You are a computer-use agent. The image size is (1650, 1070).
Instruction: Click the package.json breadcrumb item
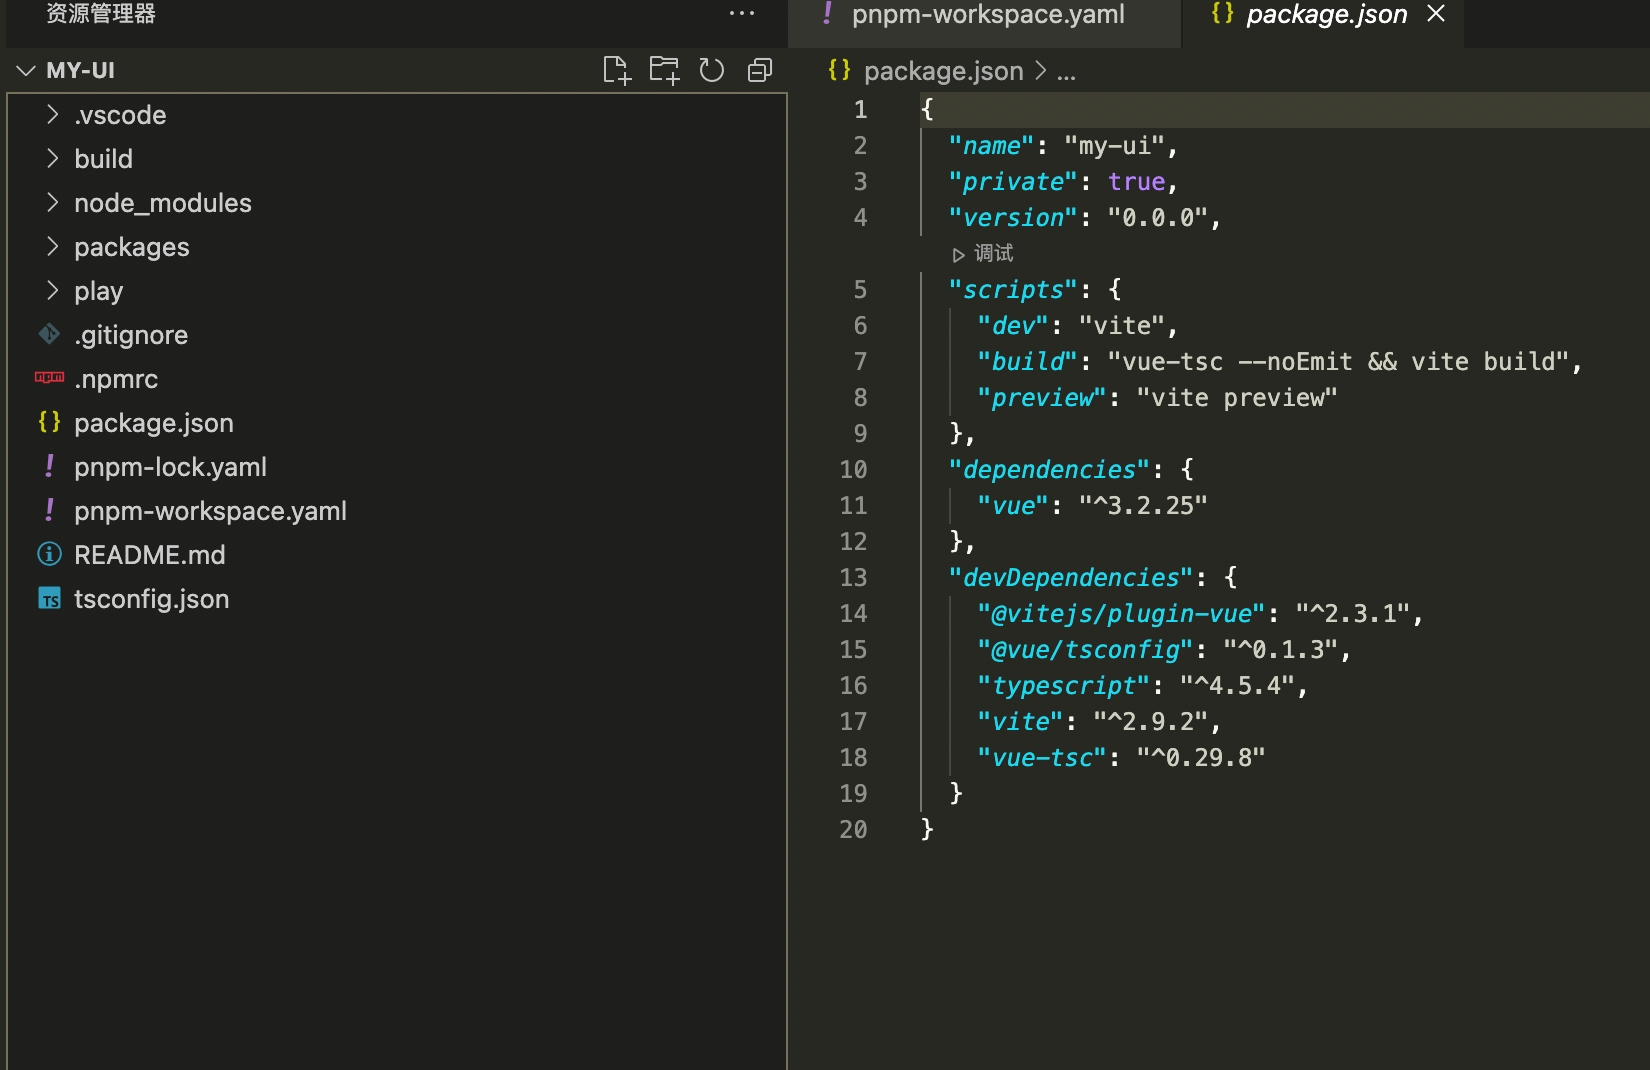point(943,71)
